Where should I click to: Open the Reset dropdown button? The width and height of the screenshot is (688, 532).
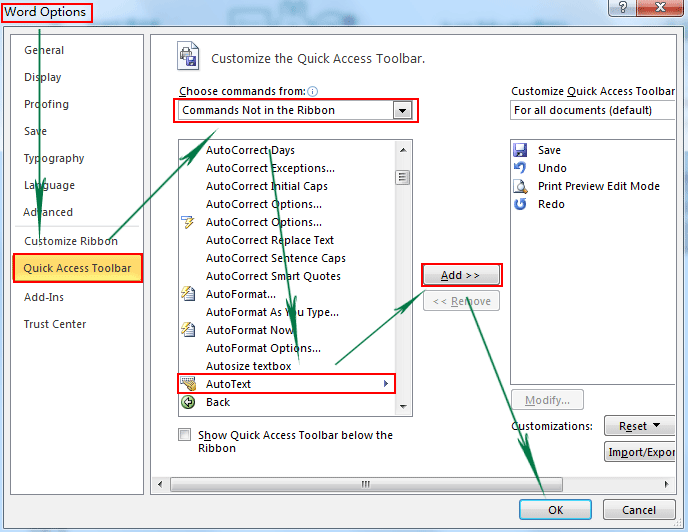coord(639,426)
